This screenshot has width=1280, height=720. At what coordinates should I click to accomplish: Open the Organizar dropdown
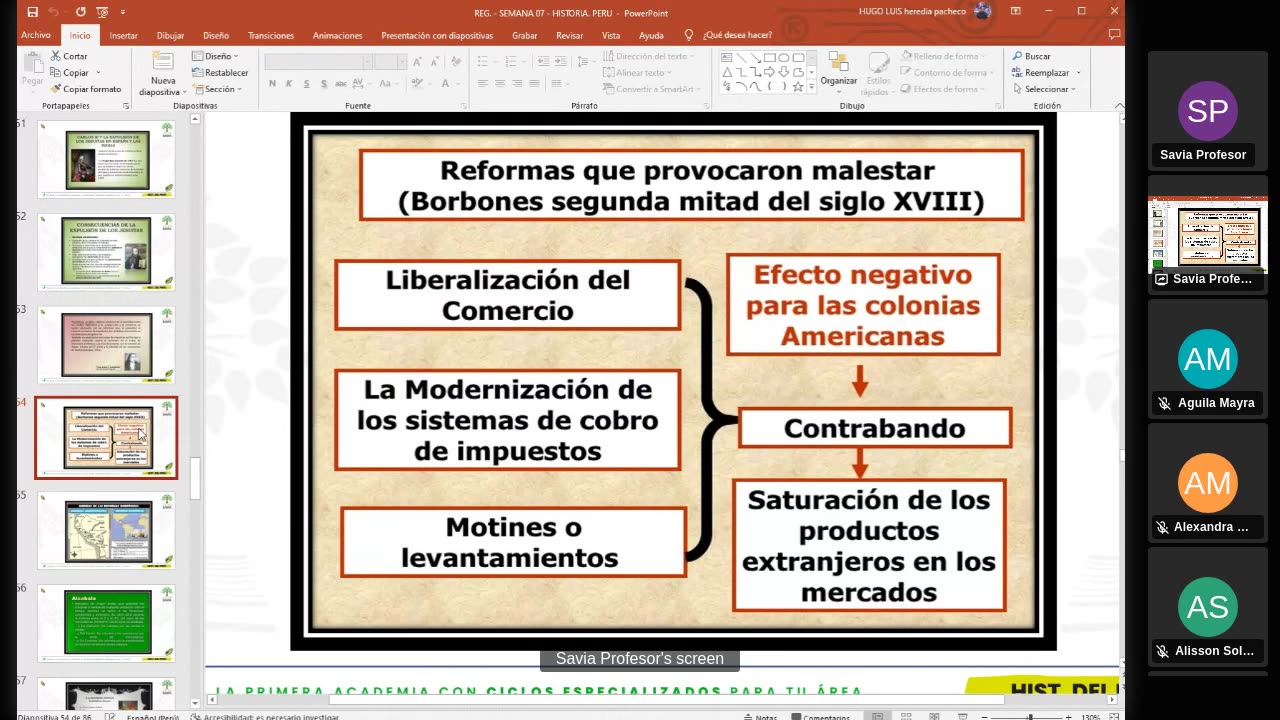(839, 72)
